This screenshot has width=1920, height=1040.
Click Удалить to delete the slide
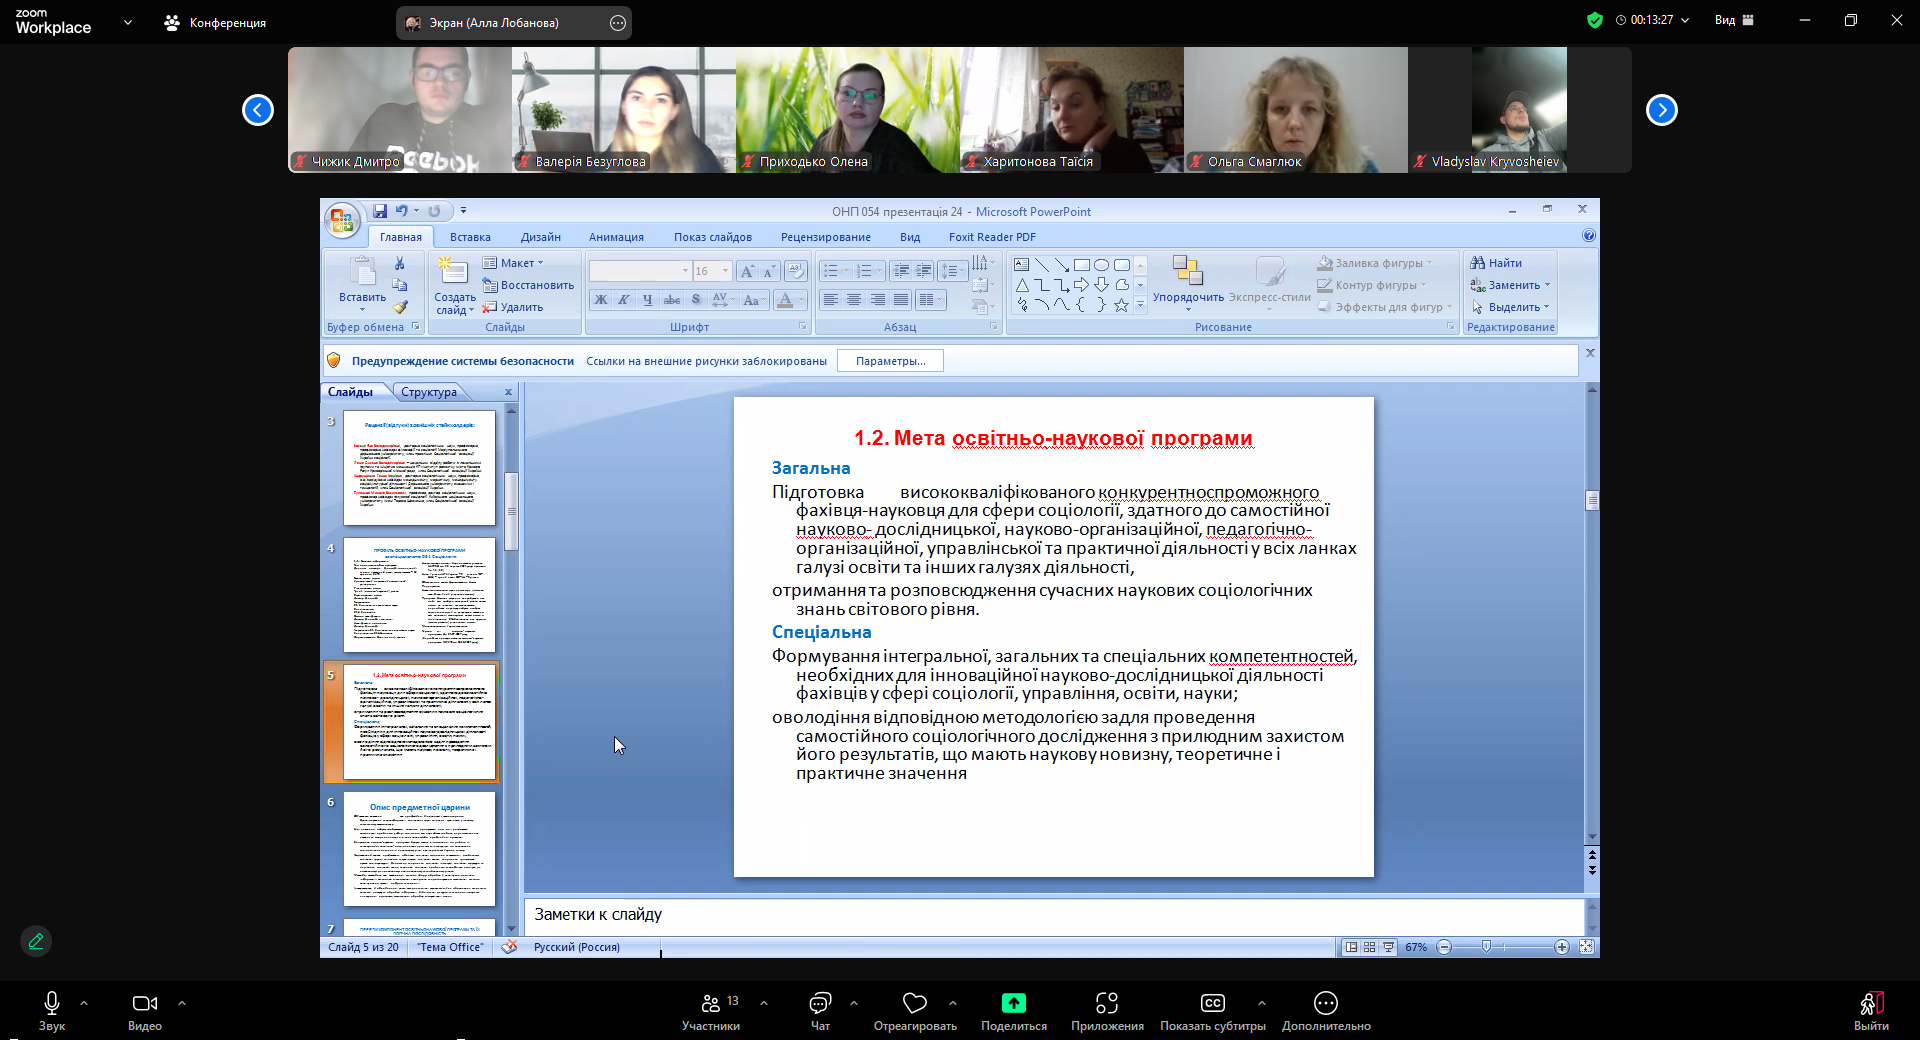(513, 307)
